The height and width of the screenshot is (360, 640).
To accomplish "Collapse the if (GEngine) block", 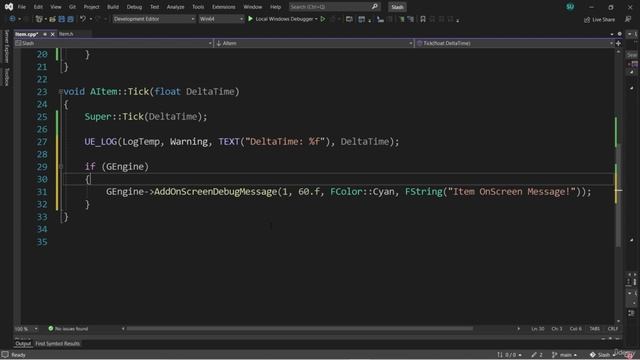I will pyautogui.click(x=60, y=167).
